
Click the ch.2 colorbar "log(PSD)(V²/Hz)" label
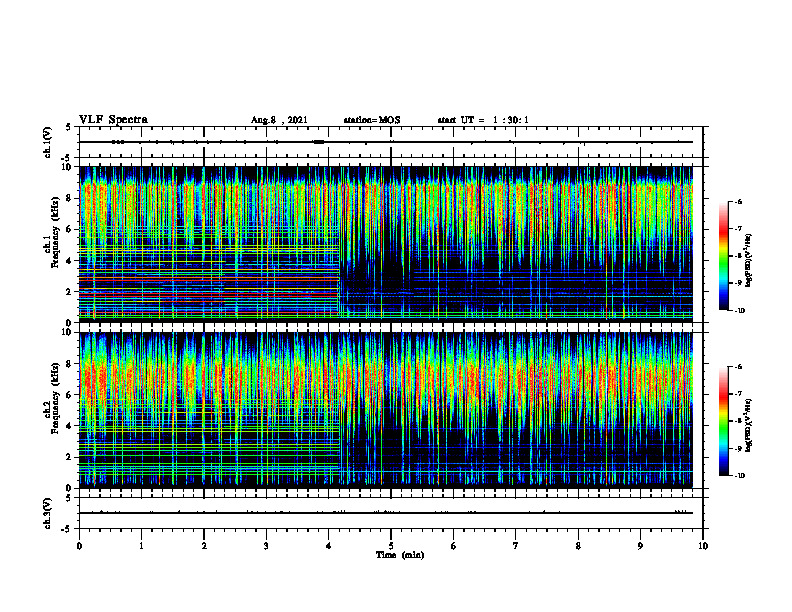point(749,424)
